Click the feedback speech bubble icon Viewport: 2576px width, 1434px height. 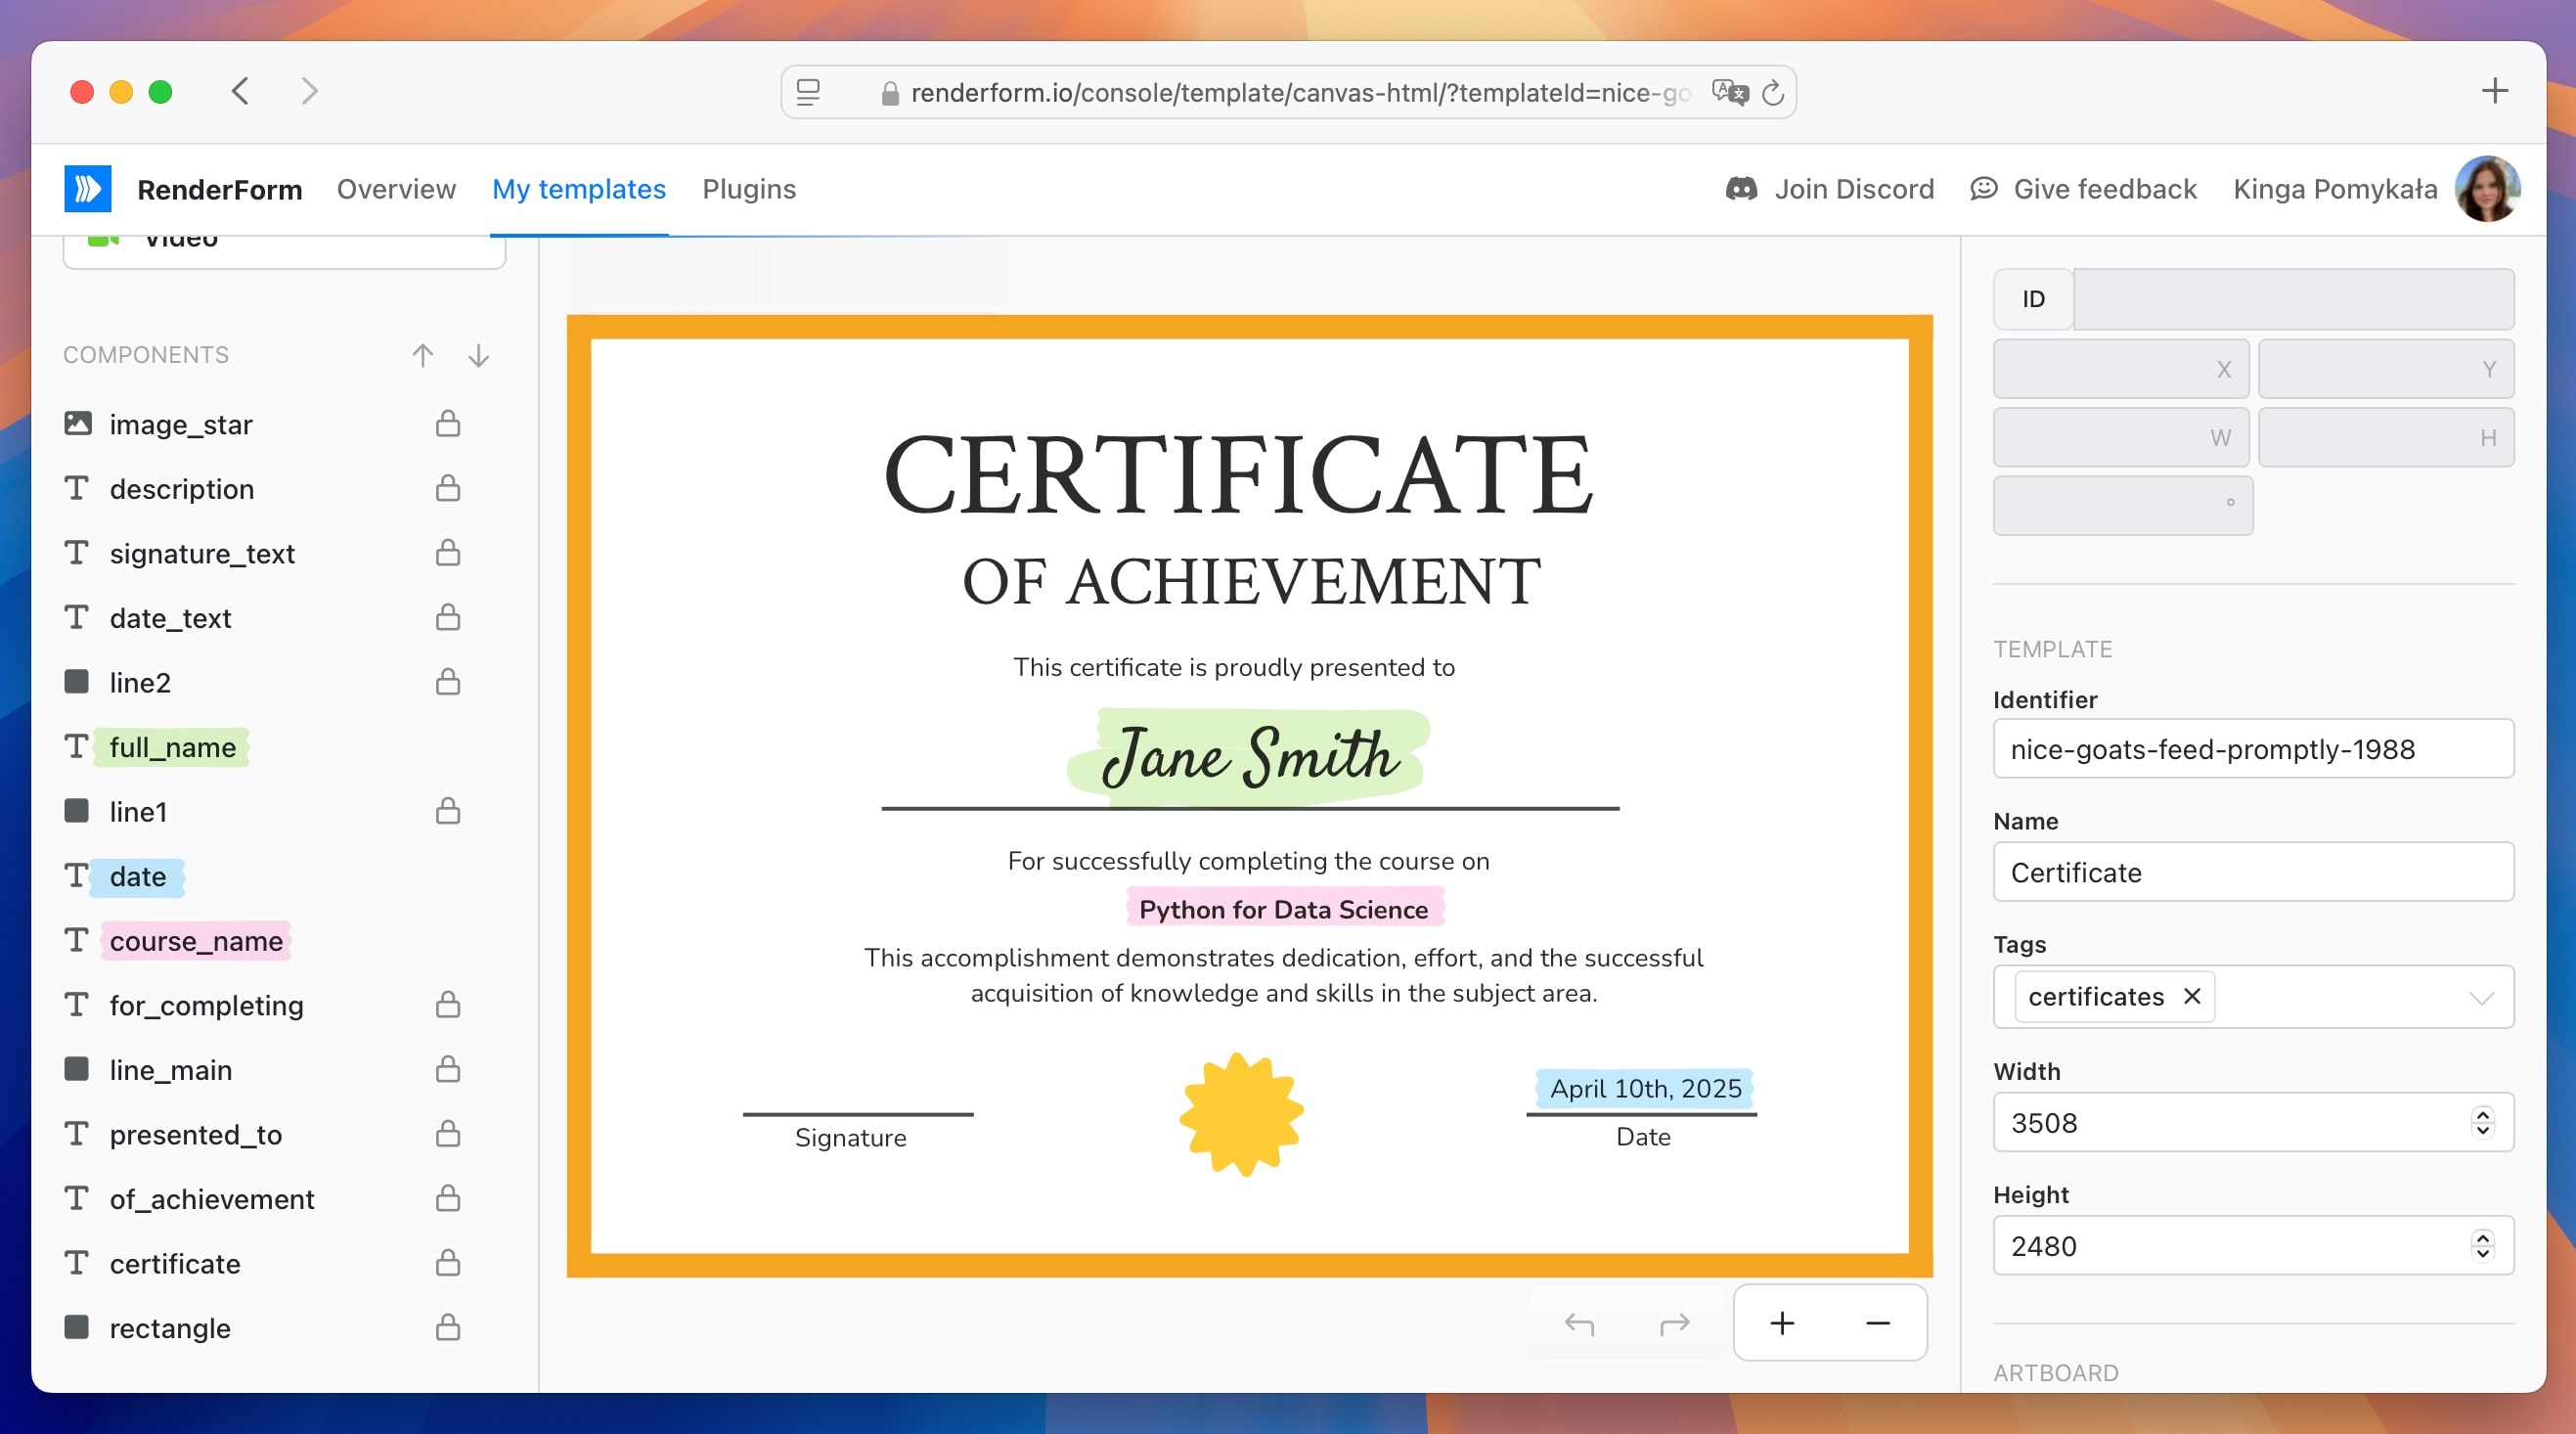pos(1984,188)
